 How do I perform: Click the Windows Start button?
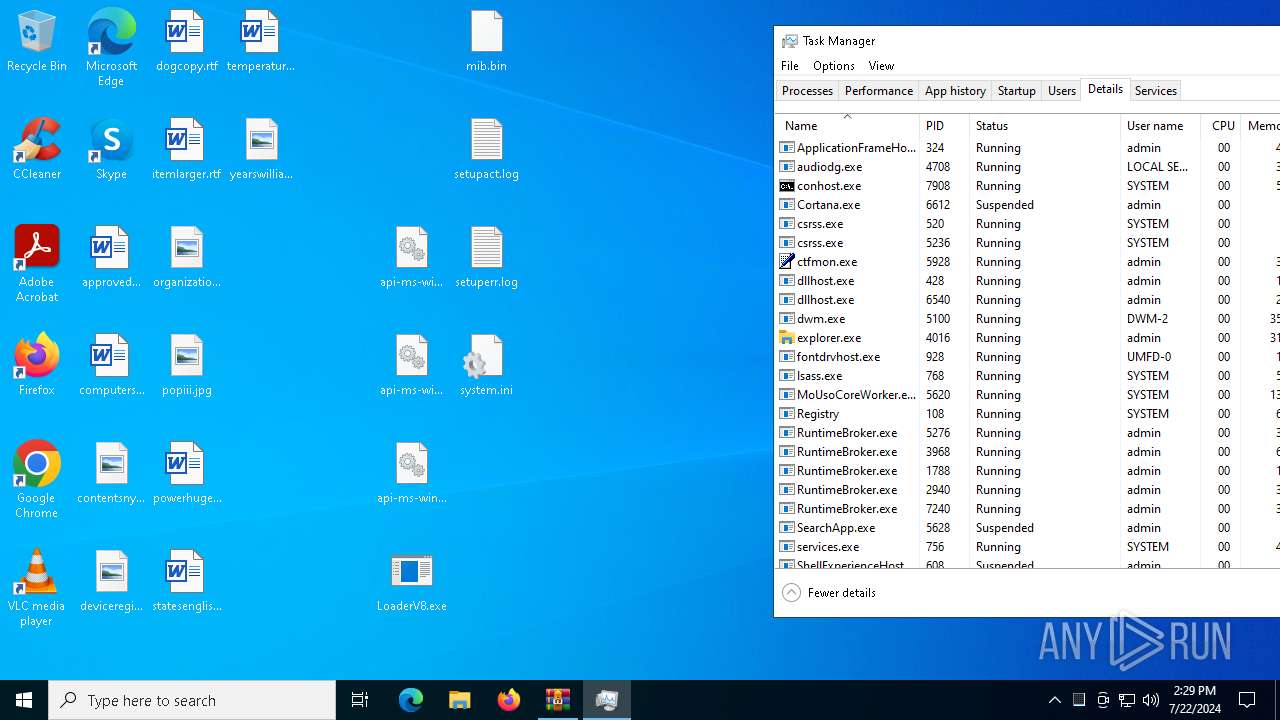tap(24, 700)
